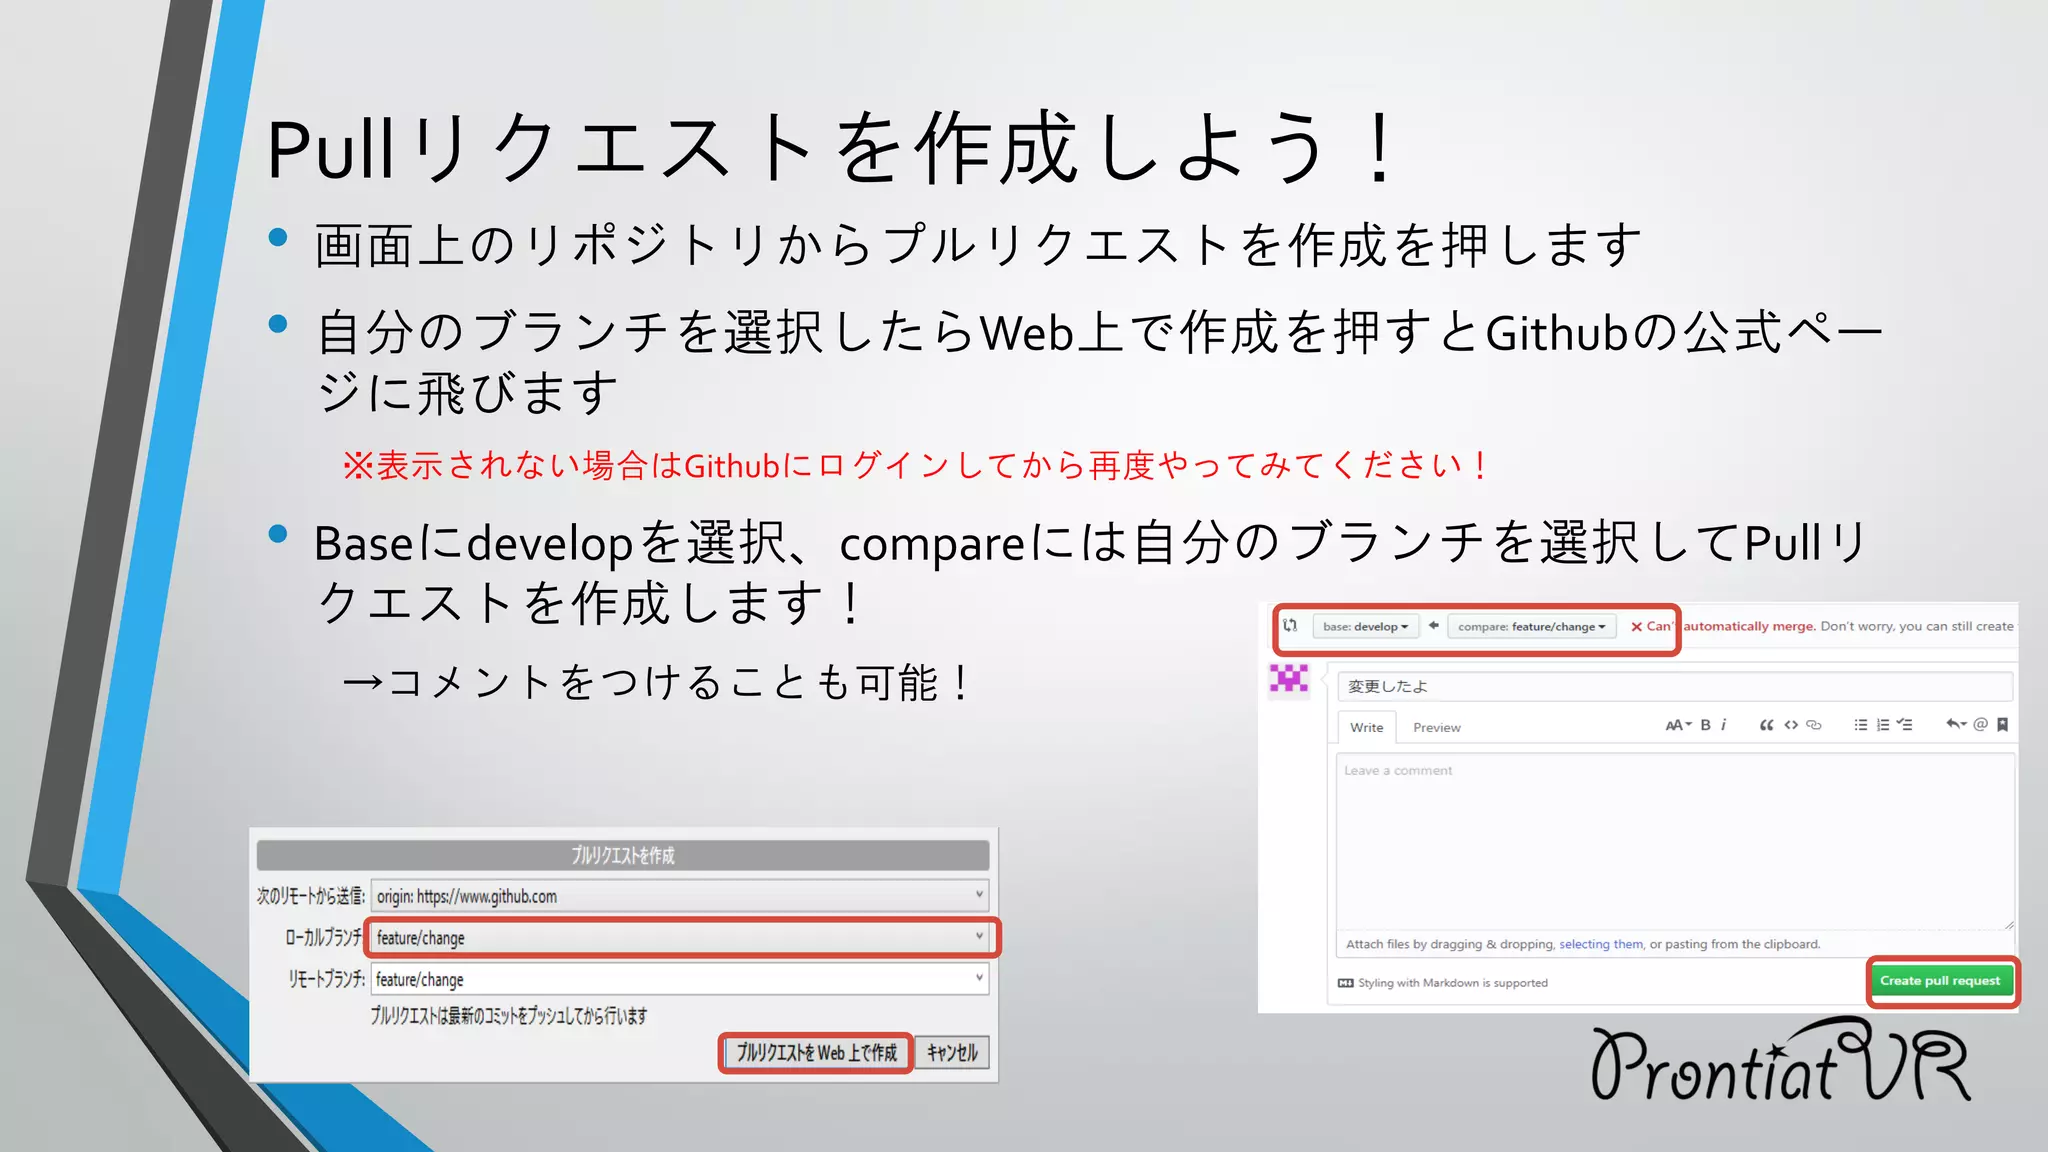Insert code with the angle brackets icon
Image resolution: width=2048 pixels, height=1152 pixels.
tap(1791, 725)
